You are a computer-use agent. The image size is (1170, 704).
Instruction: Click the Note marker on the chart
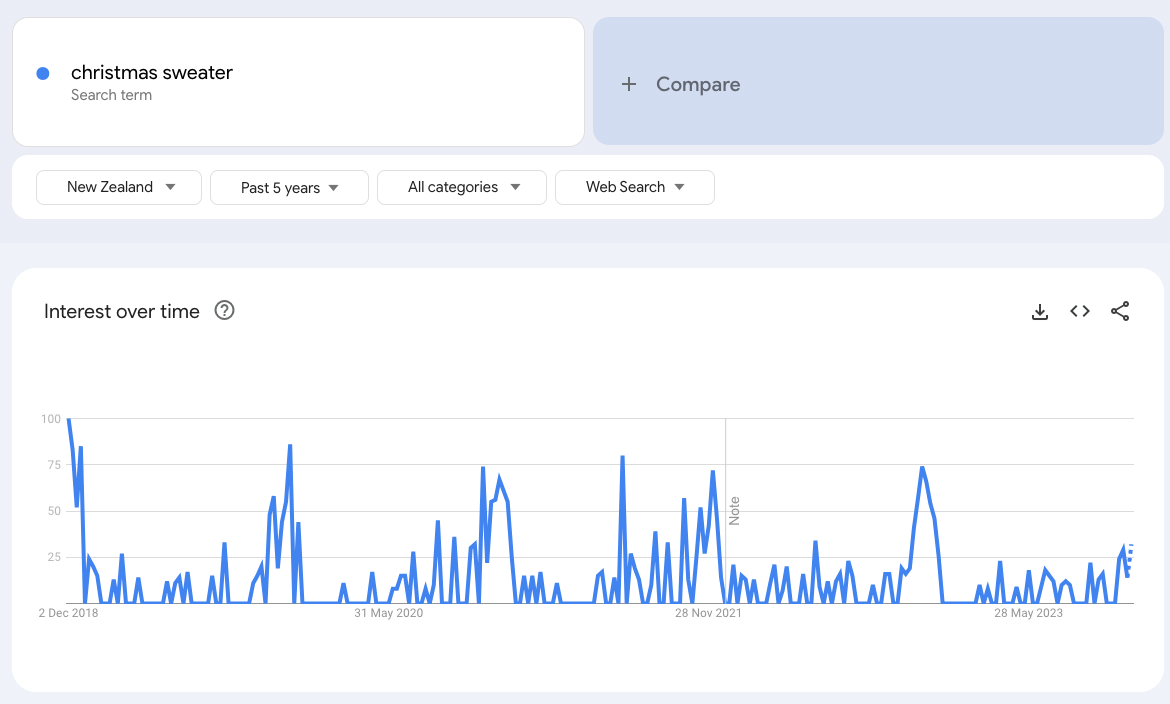pos(735,510)
